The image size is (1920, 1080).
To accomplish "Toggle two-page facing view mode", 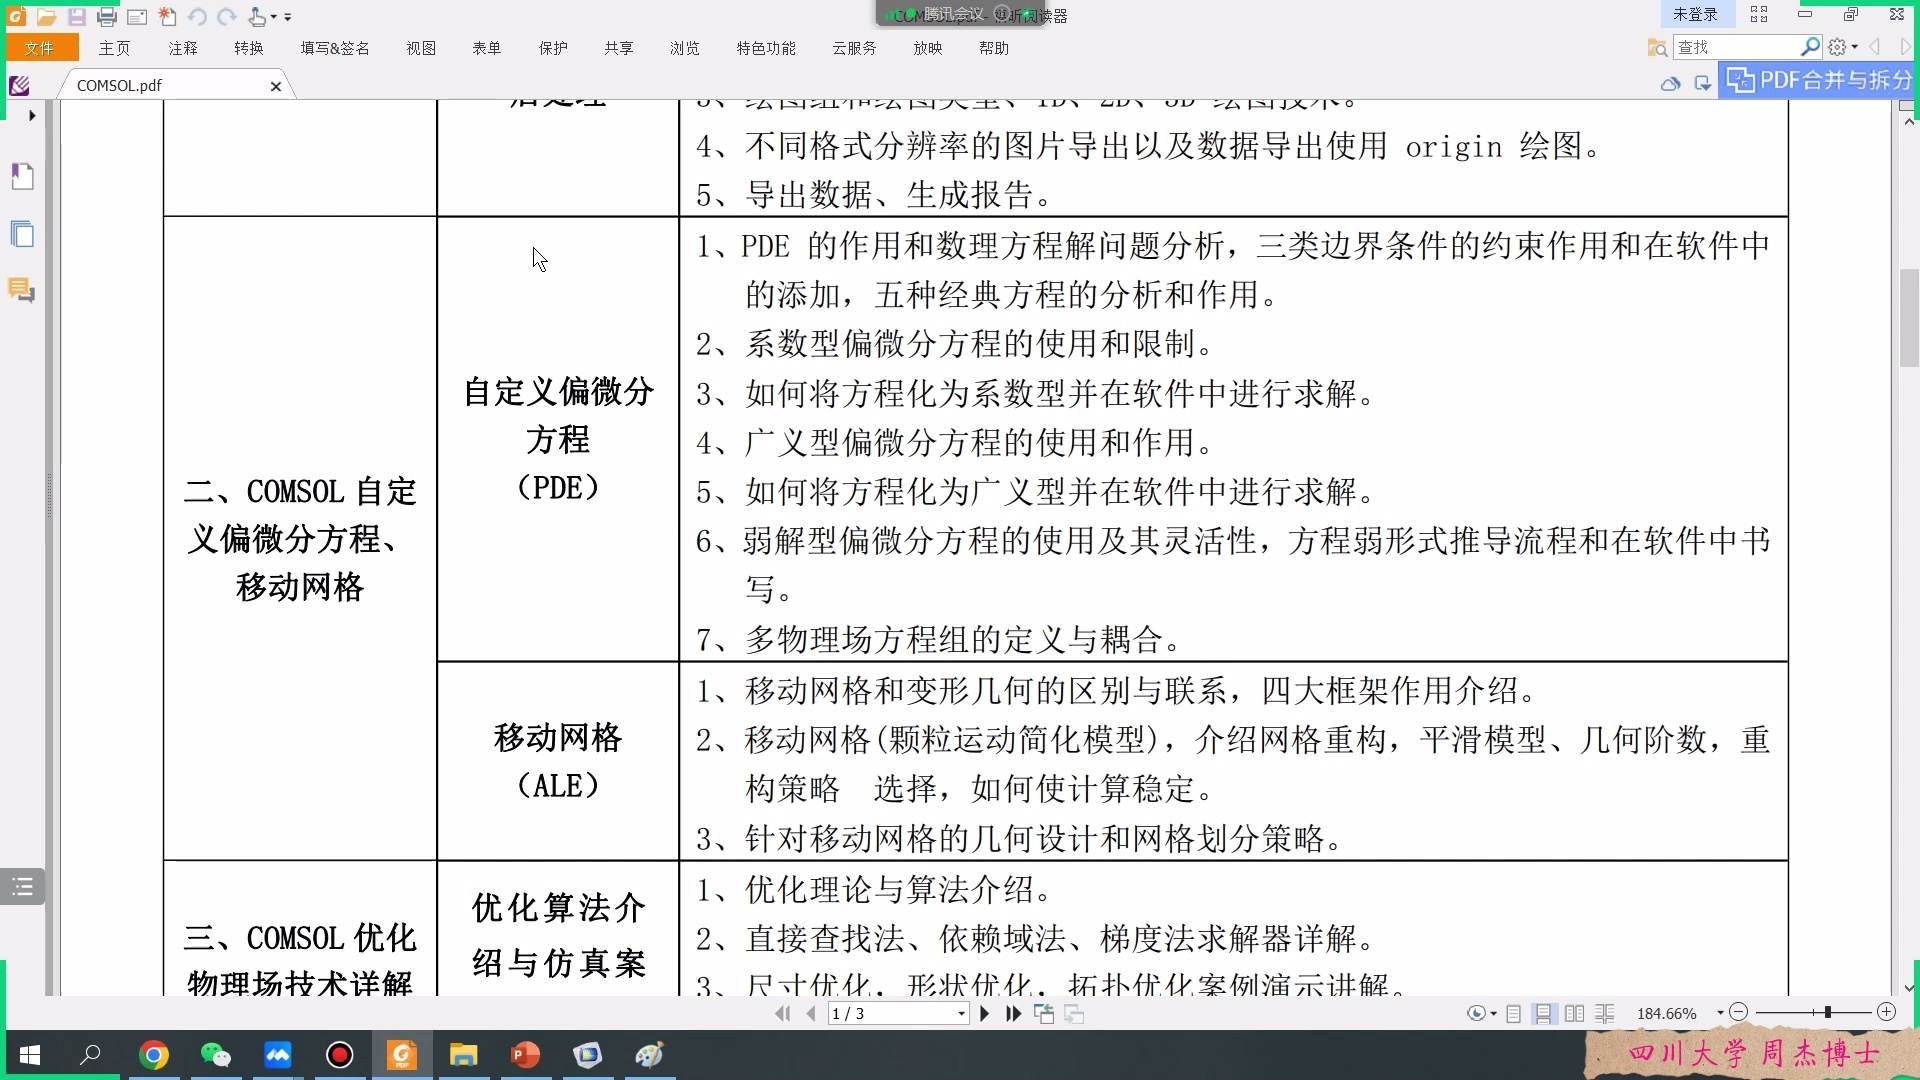I will click(1574, 1014).
